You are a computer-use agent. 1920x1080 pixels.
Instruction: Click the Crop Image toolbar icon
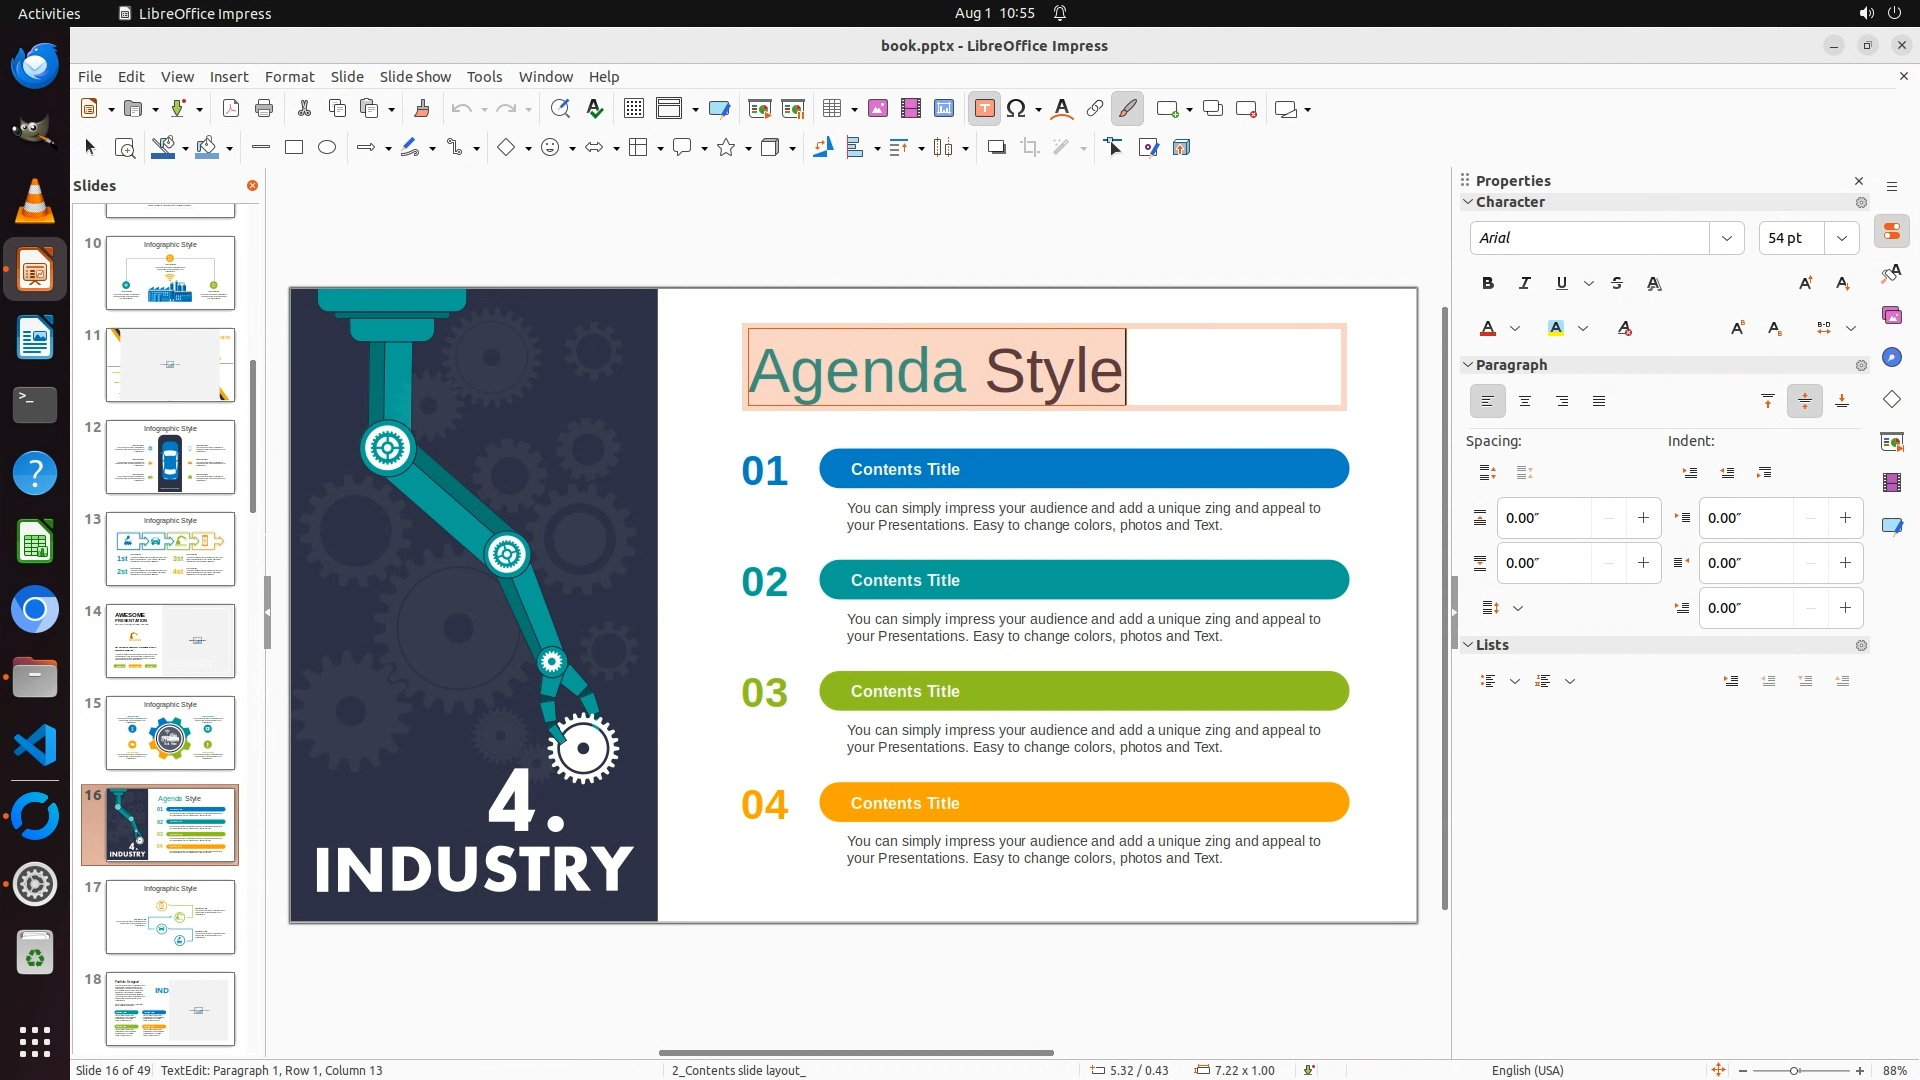tap(1029, 148)
